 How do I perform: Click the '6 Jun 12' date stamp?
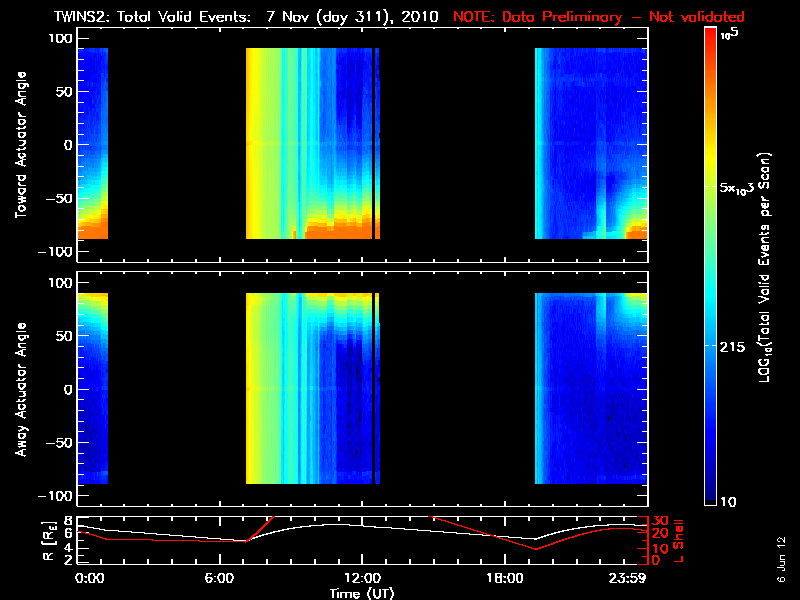pos(781,559)
